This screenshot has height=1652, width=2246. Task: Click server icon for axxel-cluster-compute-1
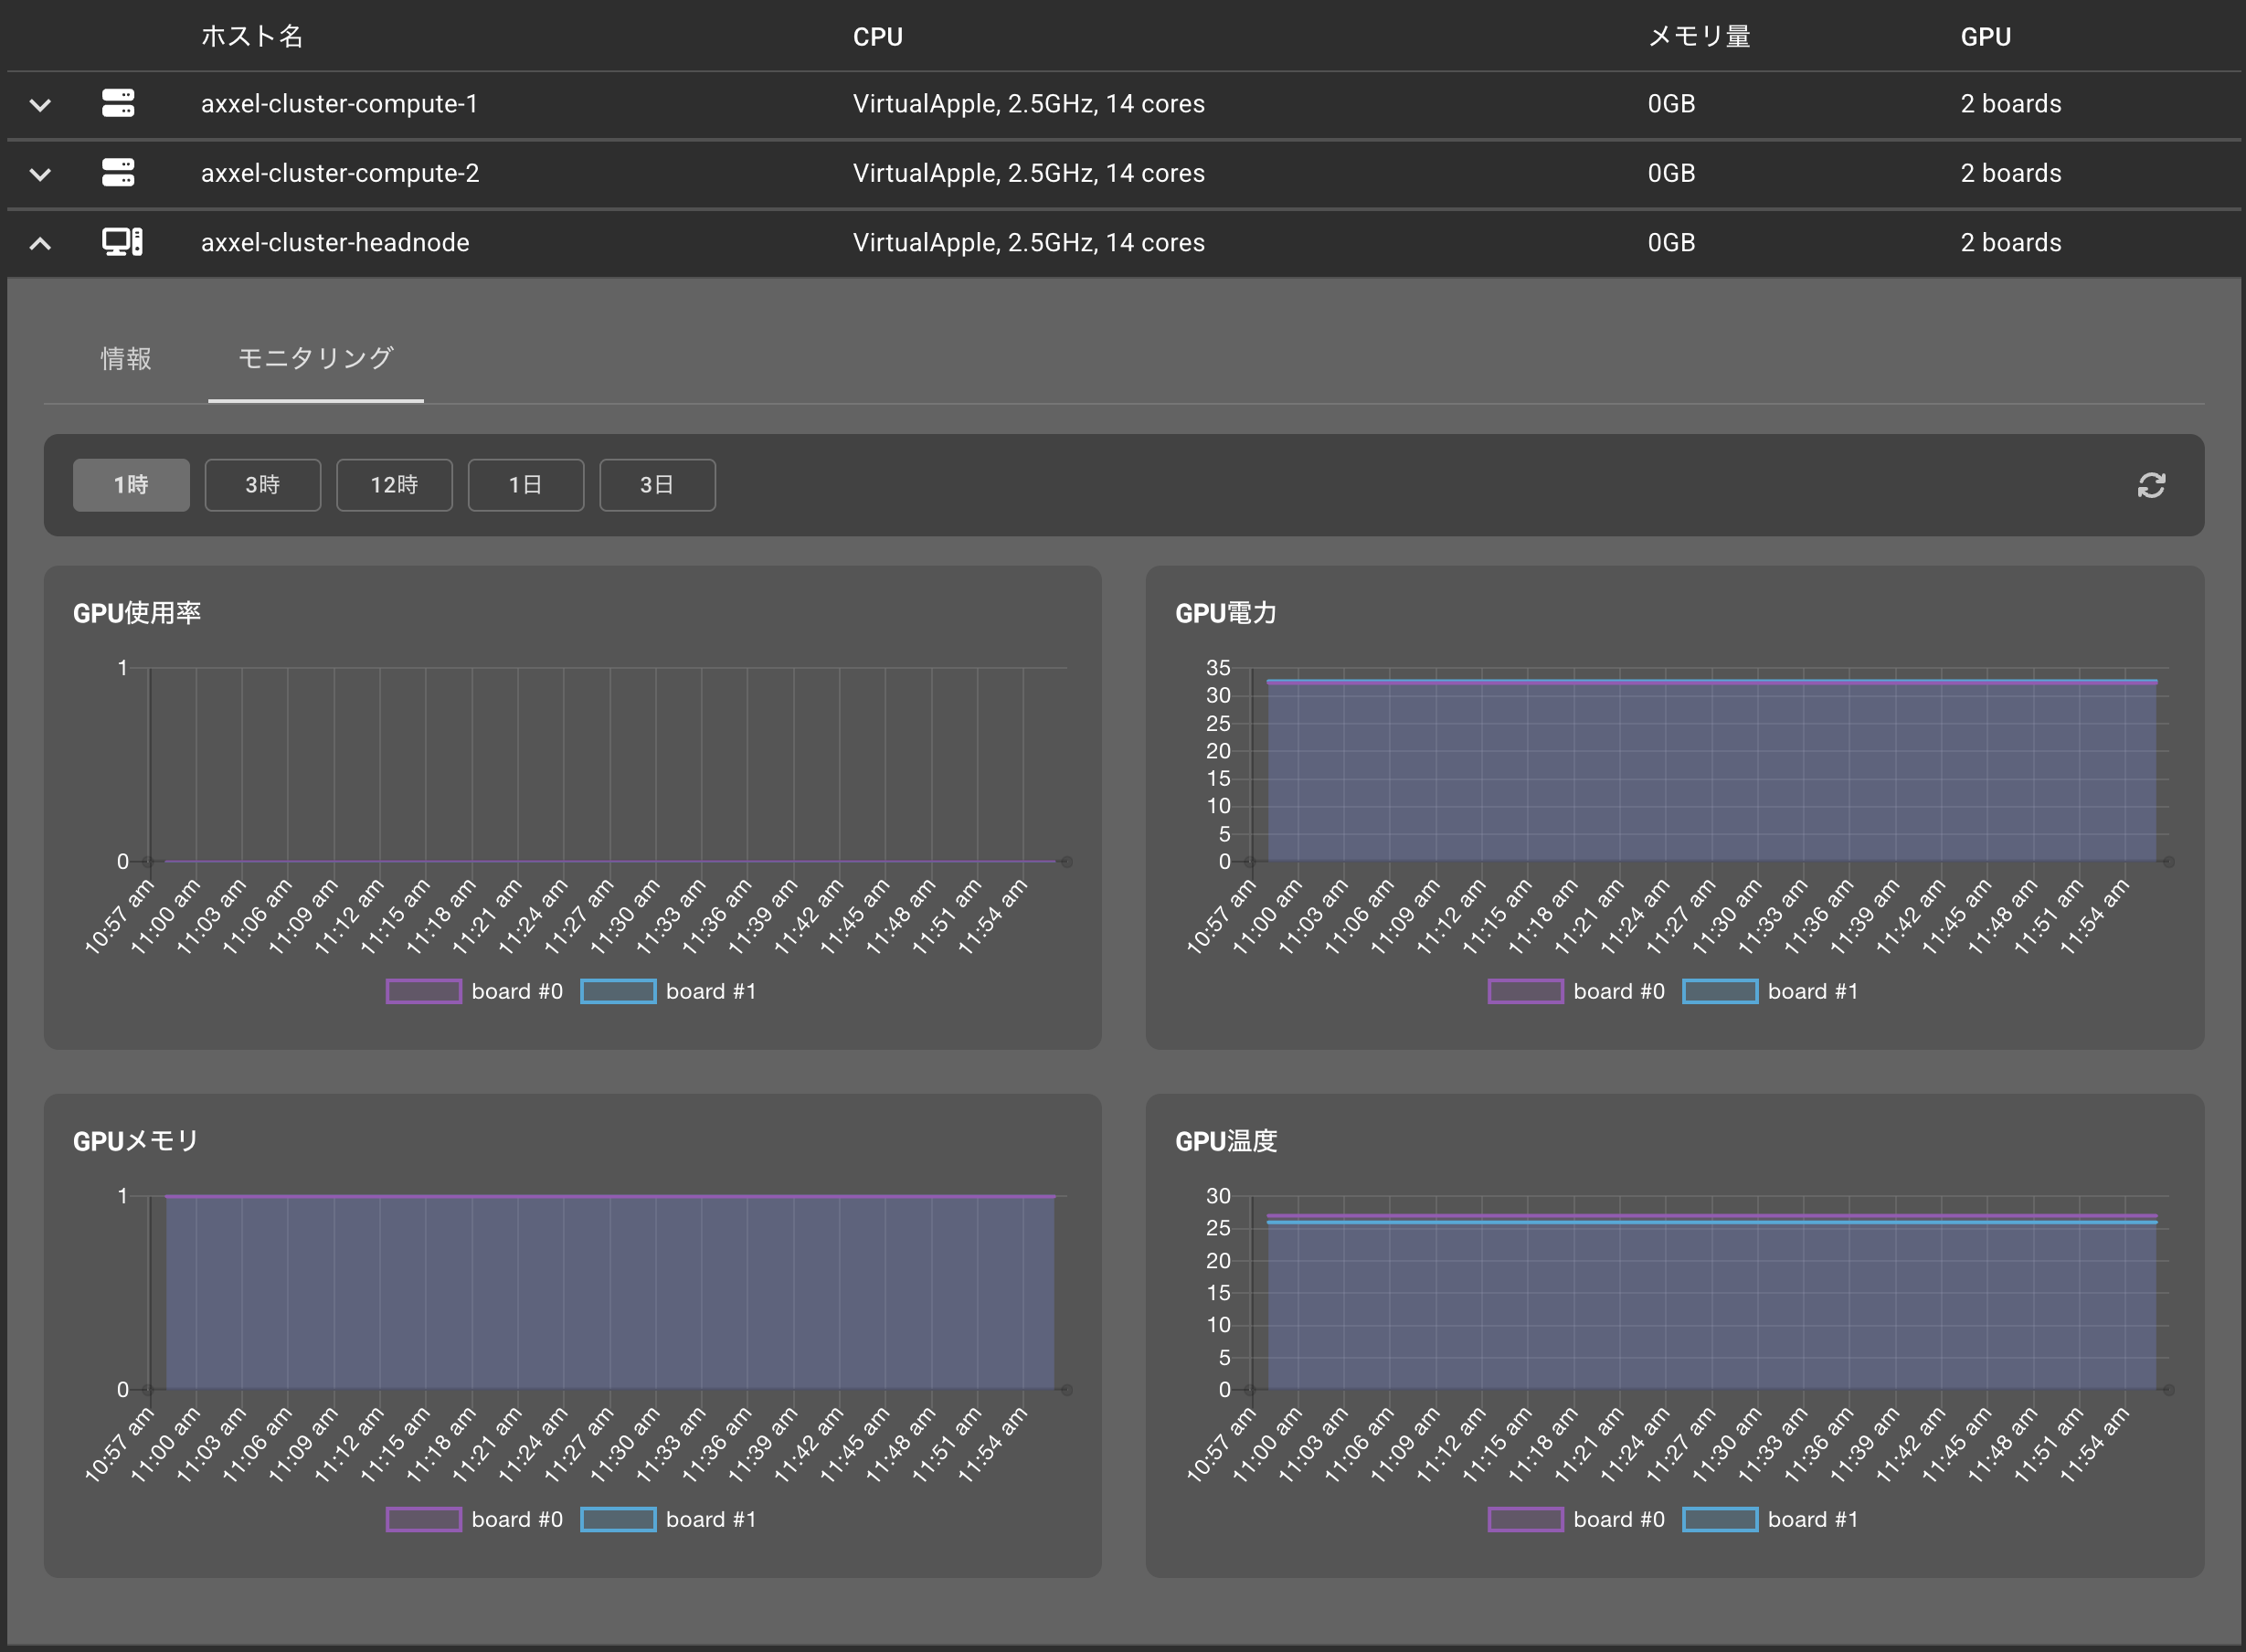click(118, 103)
